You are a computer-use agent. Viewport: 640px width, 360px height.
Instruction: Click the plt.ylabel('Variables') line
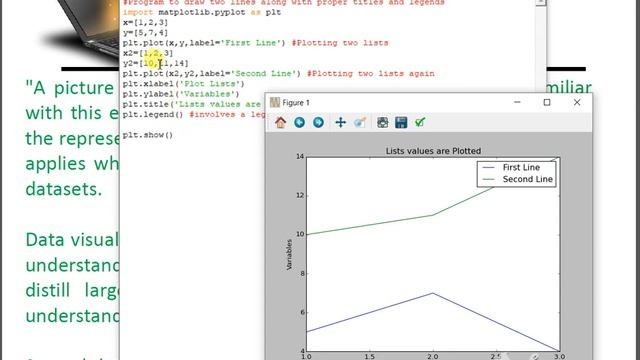(181, 94)
